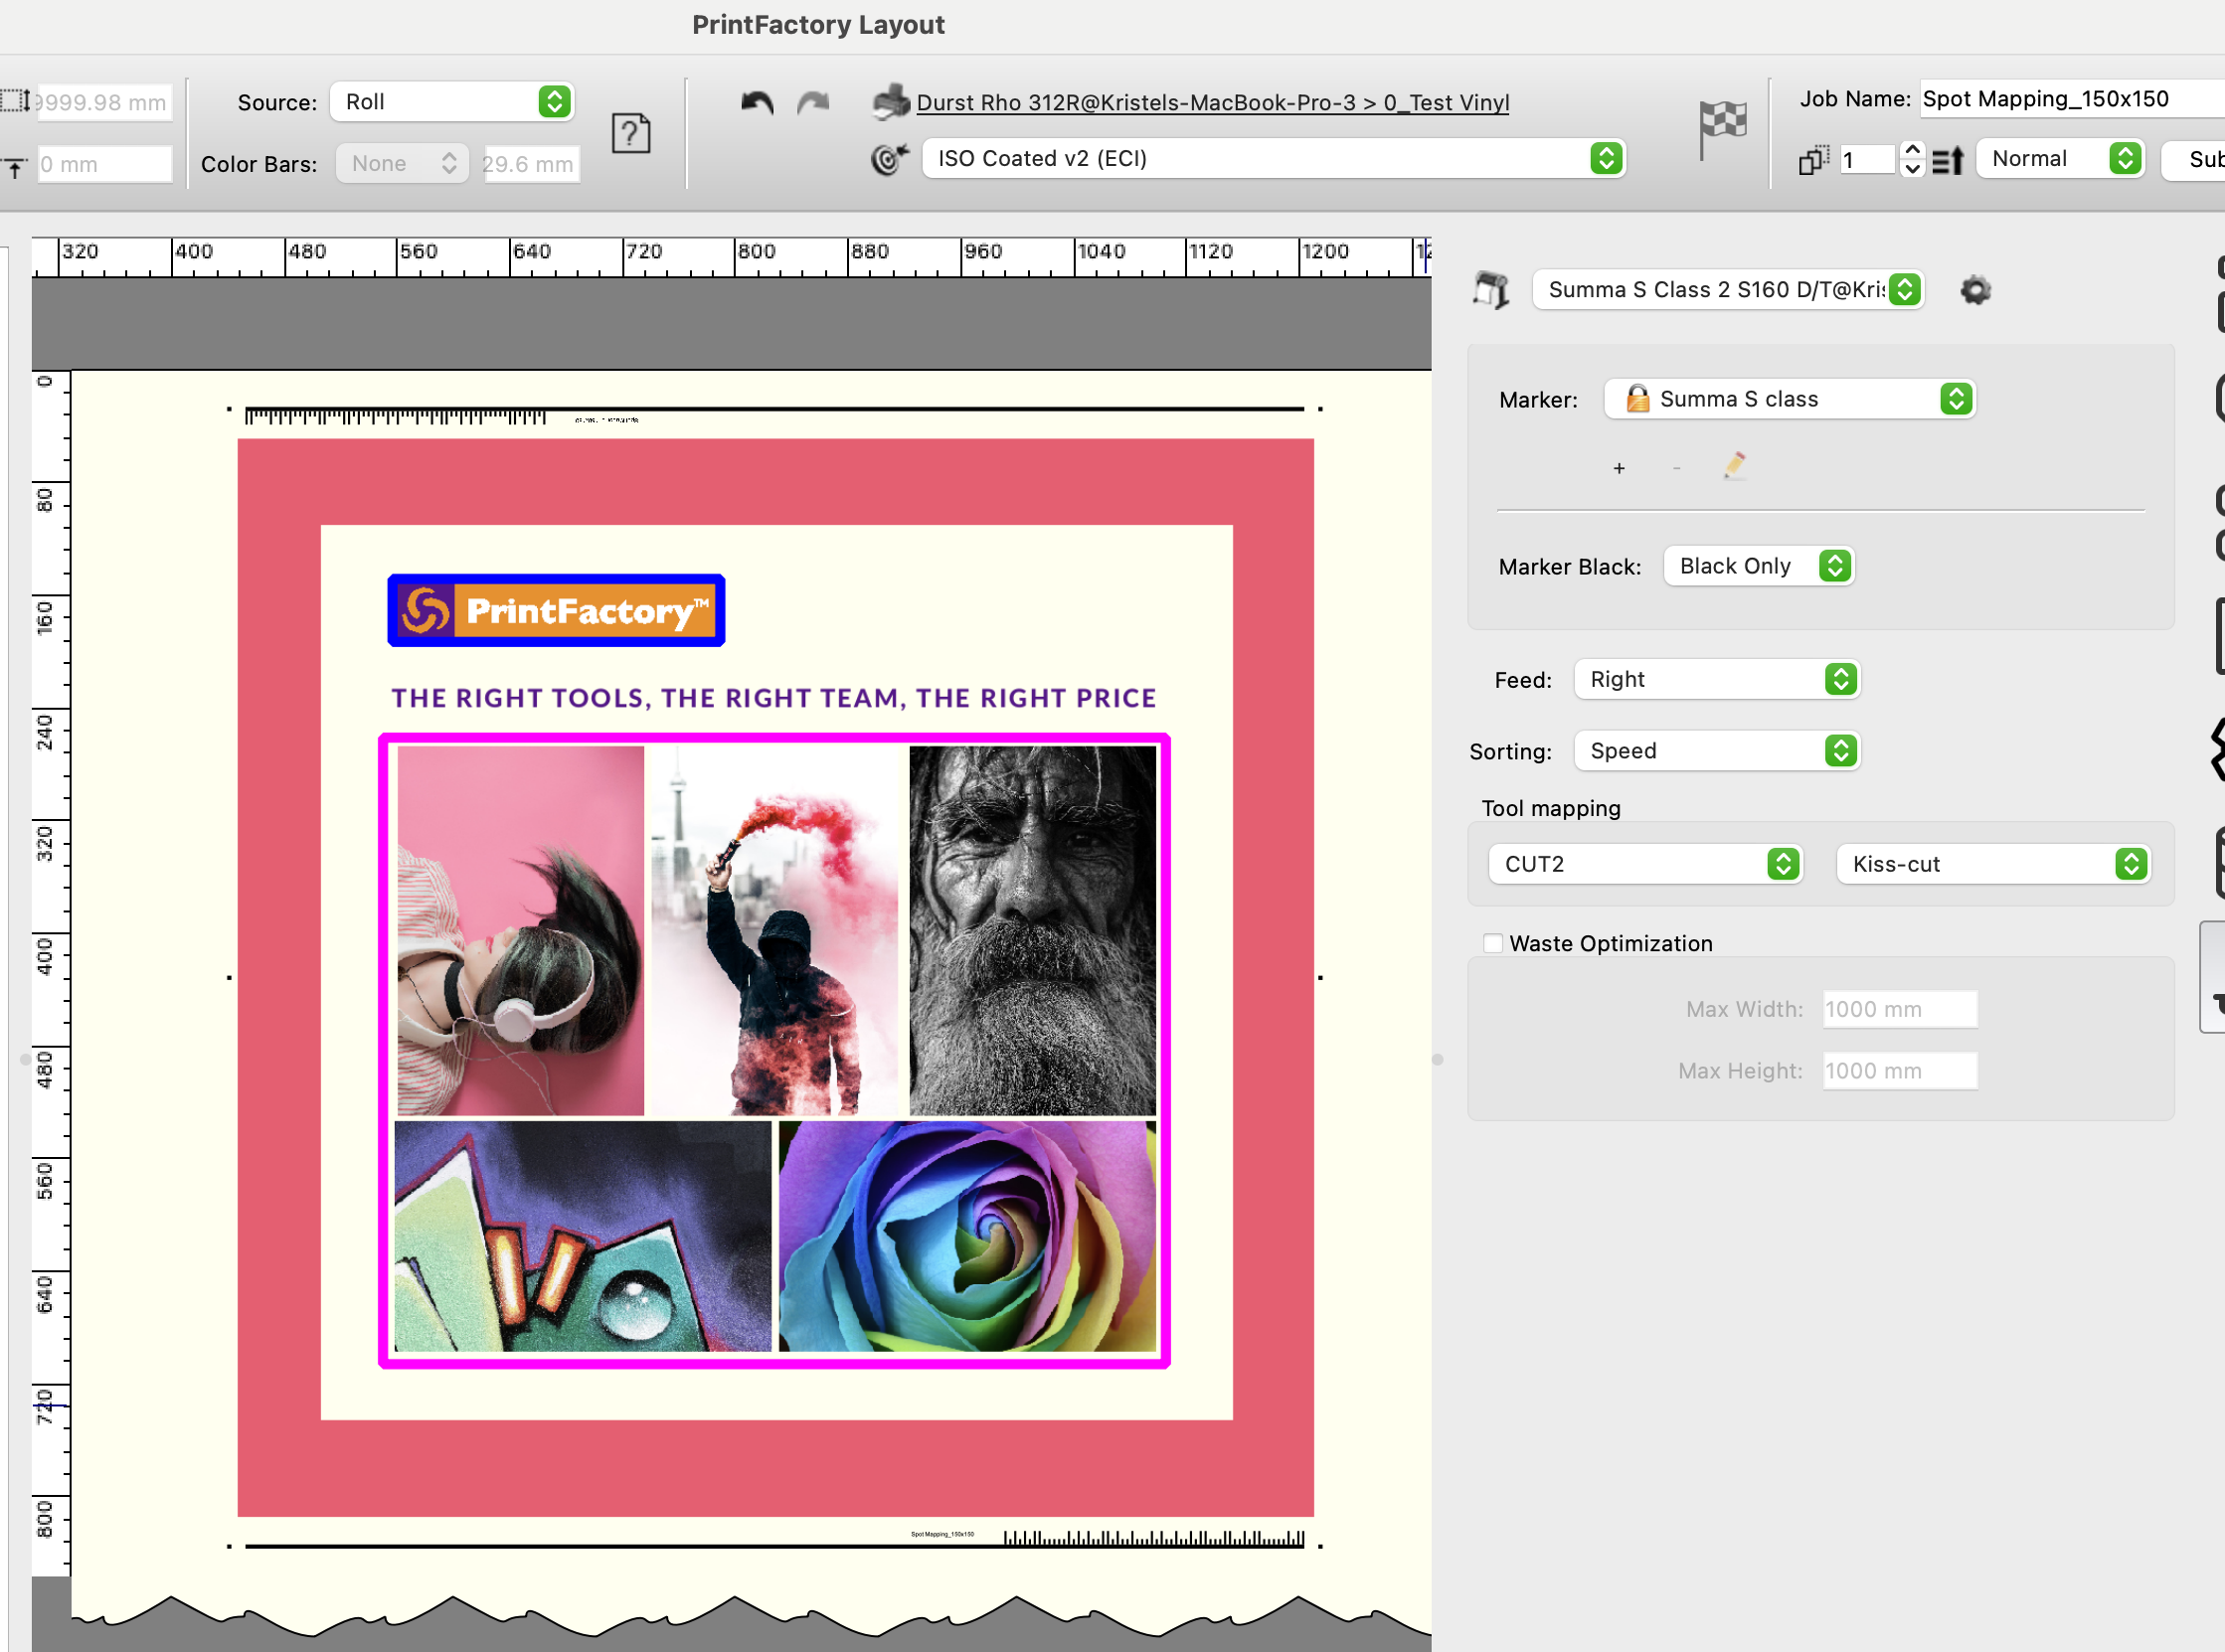Open cutter settings gear icon
The image size is (2225, 1652).
(x=1975, y=290)
